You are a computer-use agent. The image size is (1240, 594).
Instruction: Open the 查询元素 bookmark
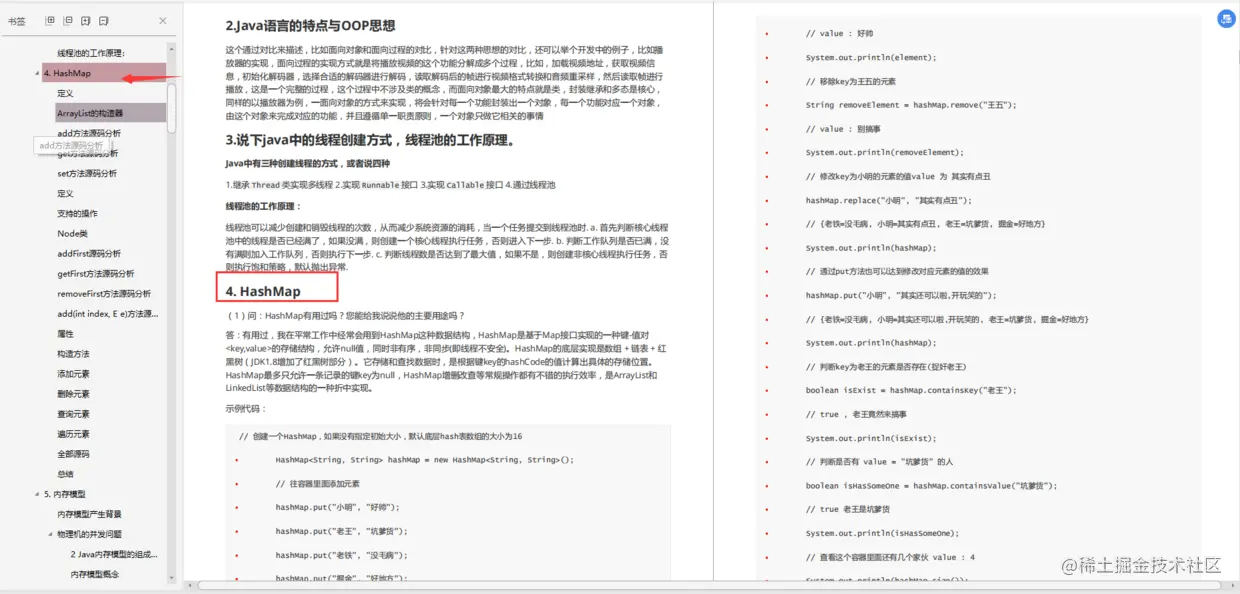click(x=73, y=414)
